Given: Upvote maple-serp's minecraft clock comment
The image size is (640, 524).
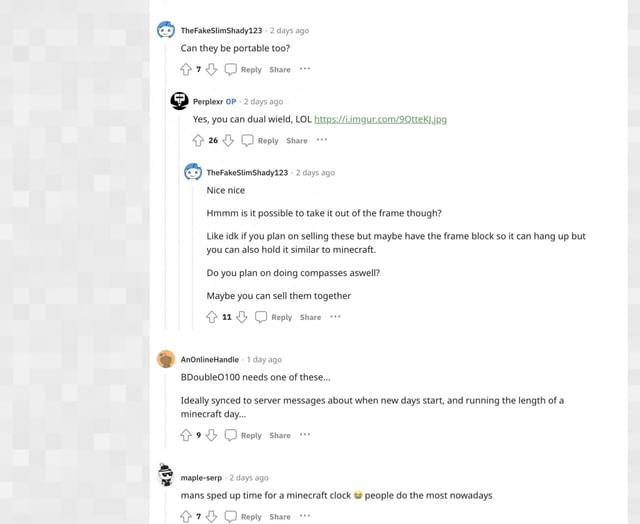Looking at the screenshot, I should click(x=186, y=517).
